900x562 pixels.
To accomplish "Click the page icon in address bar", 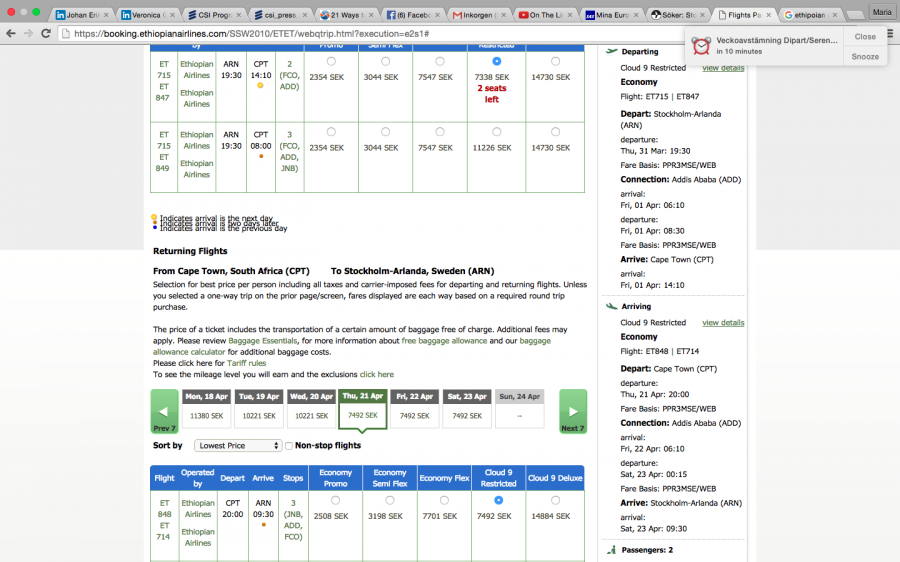I will (66, 34).
